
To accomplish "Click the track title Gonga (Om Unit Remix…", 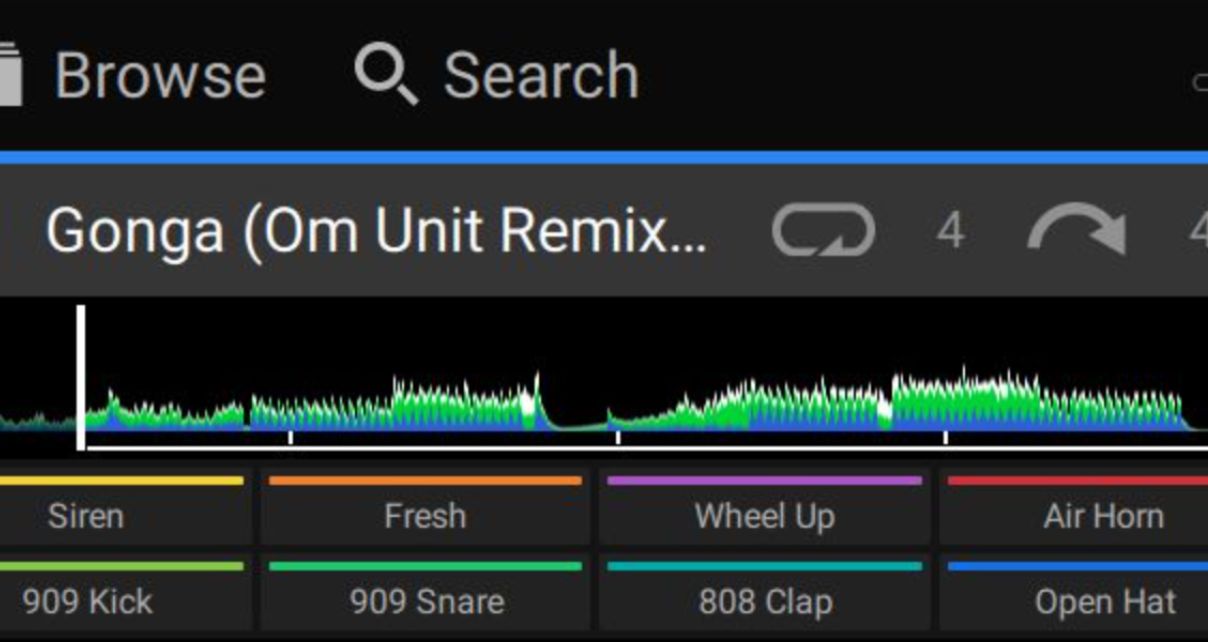I will (x=376, y=231).
